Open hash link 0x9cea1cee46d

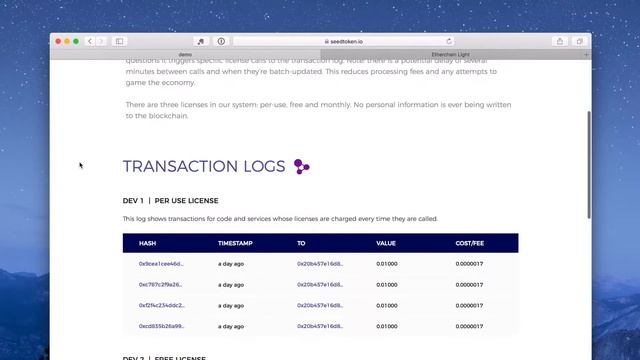click(161, 264)
